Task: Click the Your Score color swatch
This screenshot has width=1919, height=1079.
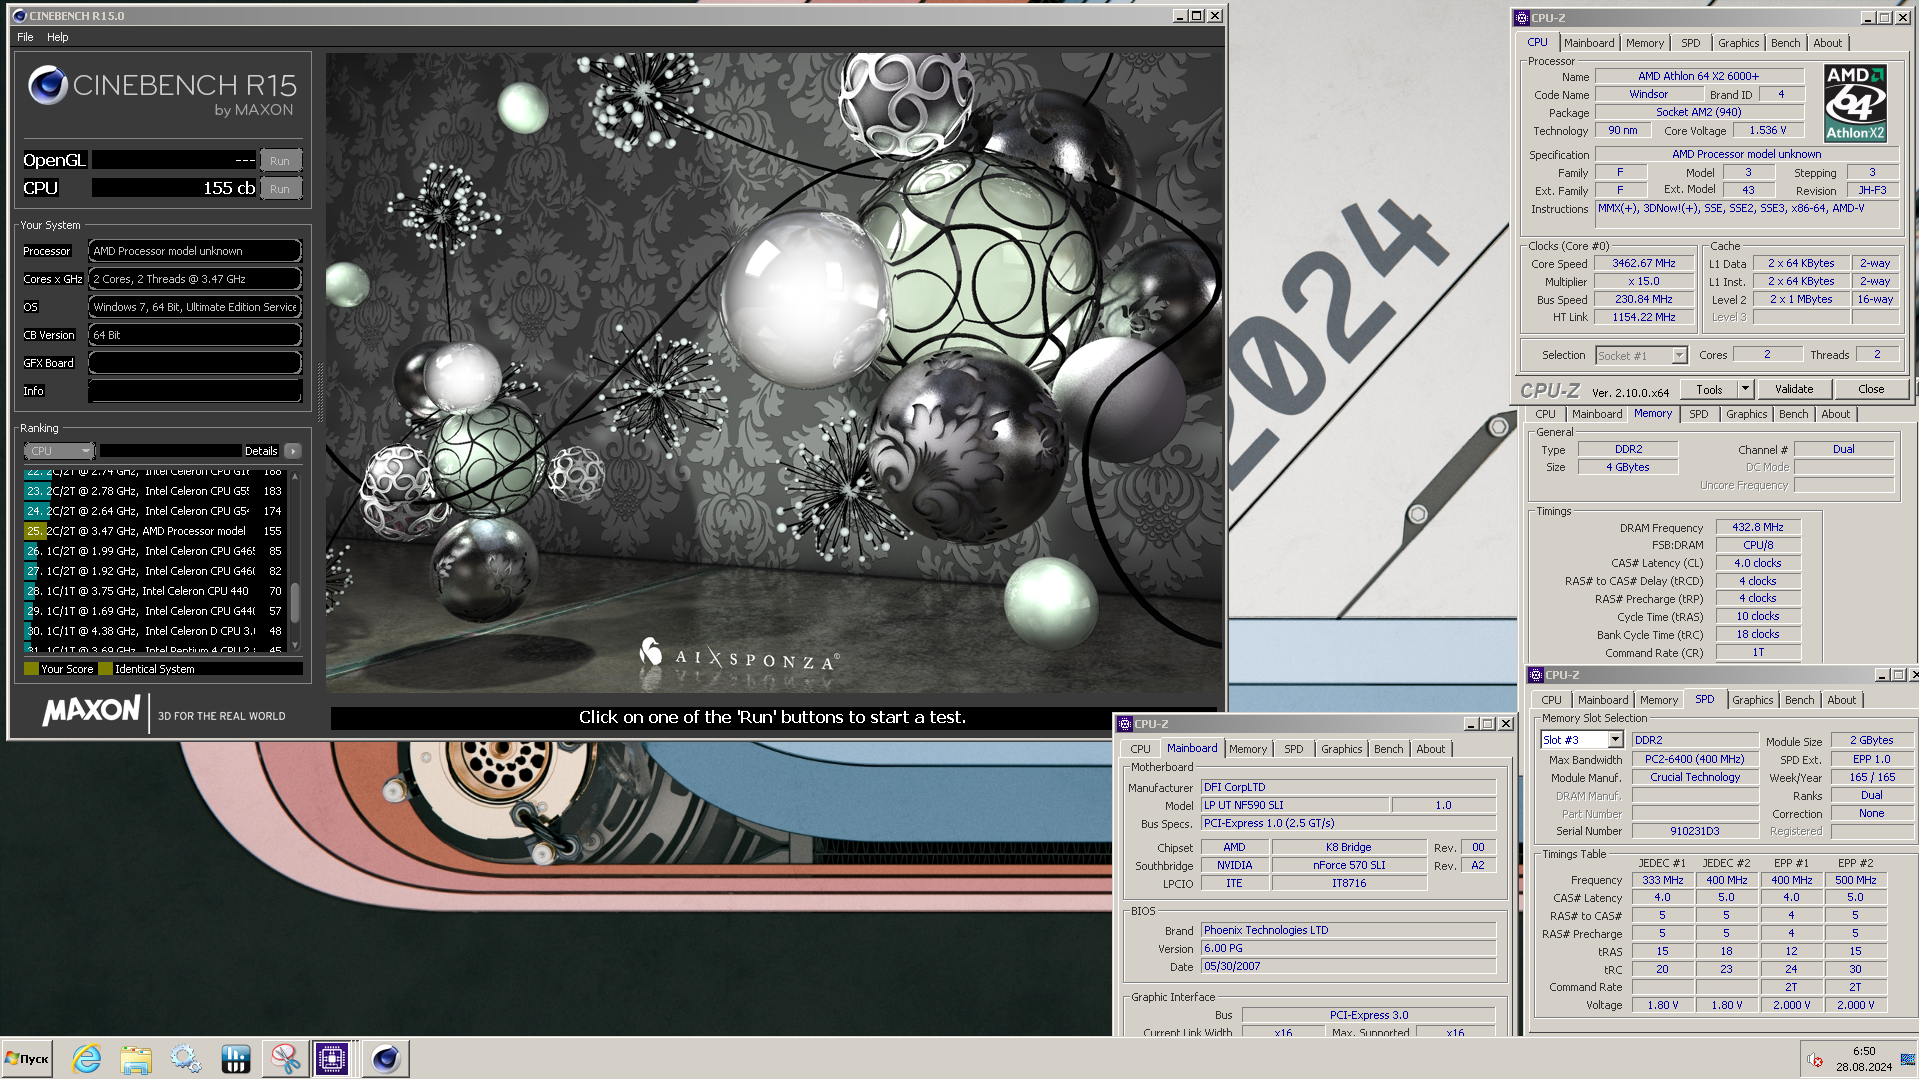Action: (31, 669)
